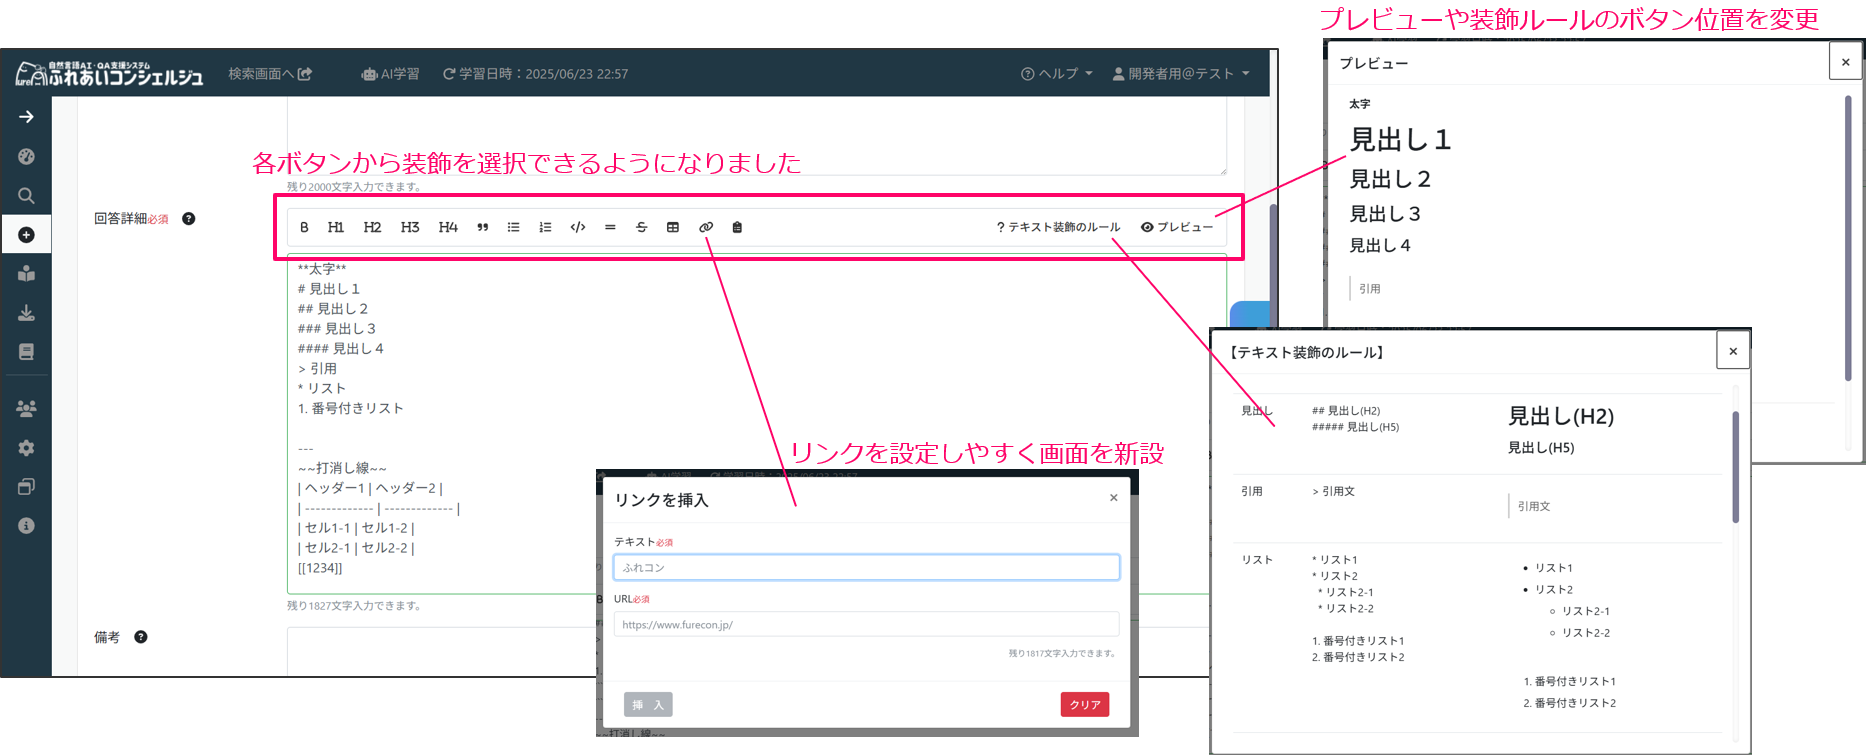The width and height of the screenshot is (1866, 755).
Task: Toggle bold formatting in the editor toolbar
Action: tap(304, 228)
